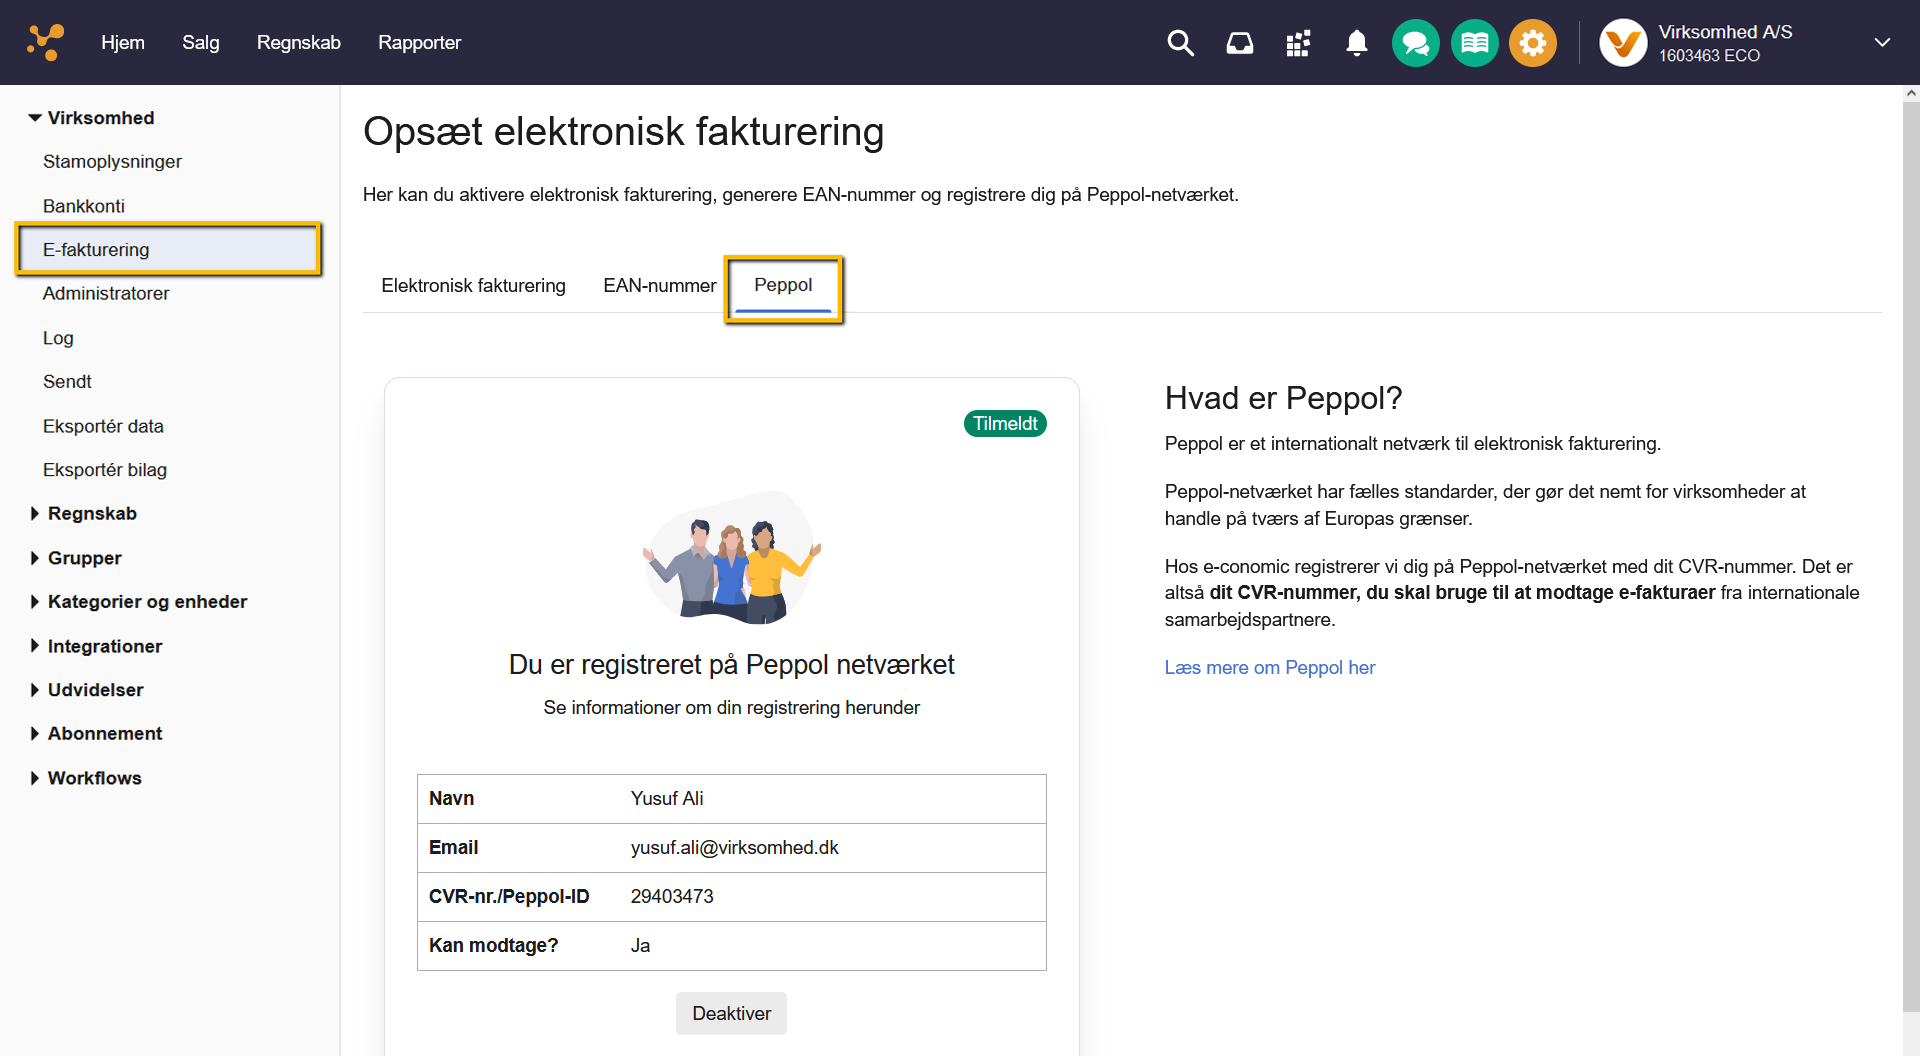Expand the Integrationer section
The image size is (1920, 1056).
(x=104, y=645)
